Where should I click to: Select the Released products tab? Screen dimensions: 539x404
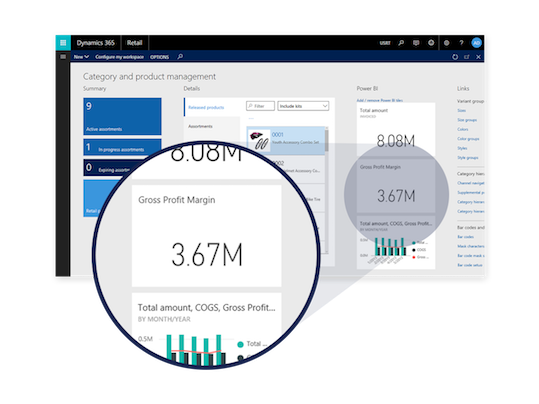tap(206, 108)
